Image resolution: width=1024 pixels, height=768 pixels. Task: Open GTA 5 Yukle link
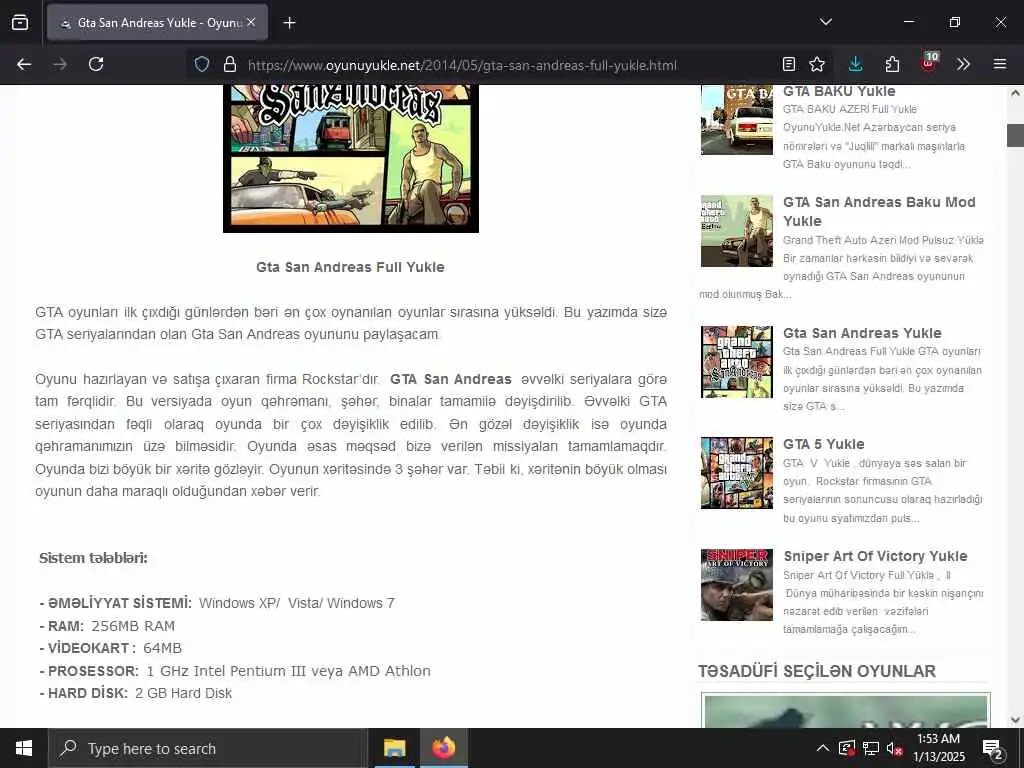(824, 444)
